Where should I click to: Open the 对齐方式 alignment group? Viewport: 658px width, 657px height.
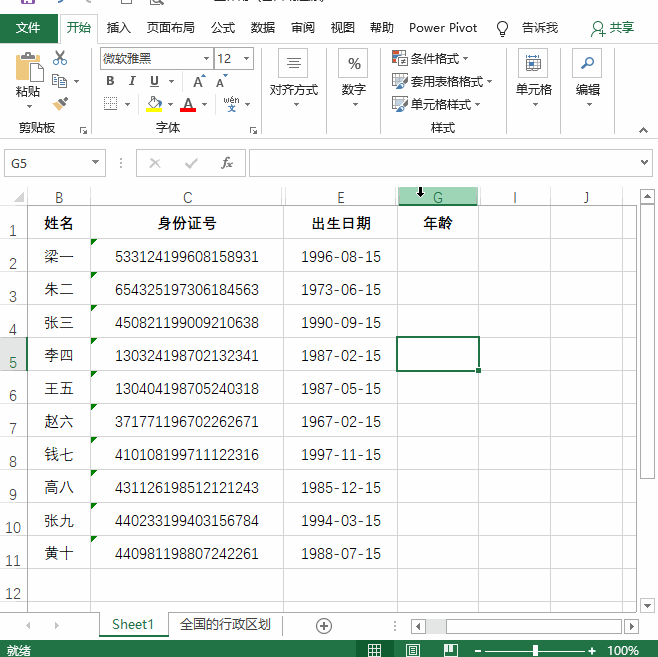click(x=294, y=80)
